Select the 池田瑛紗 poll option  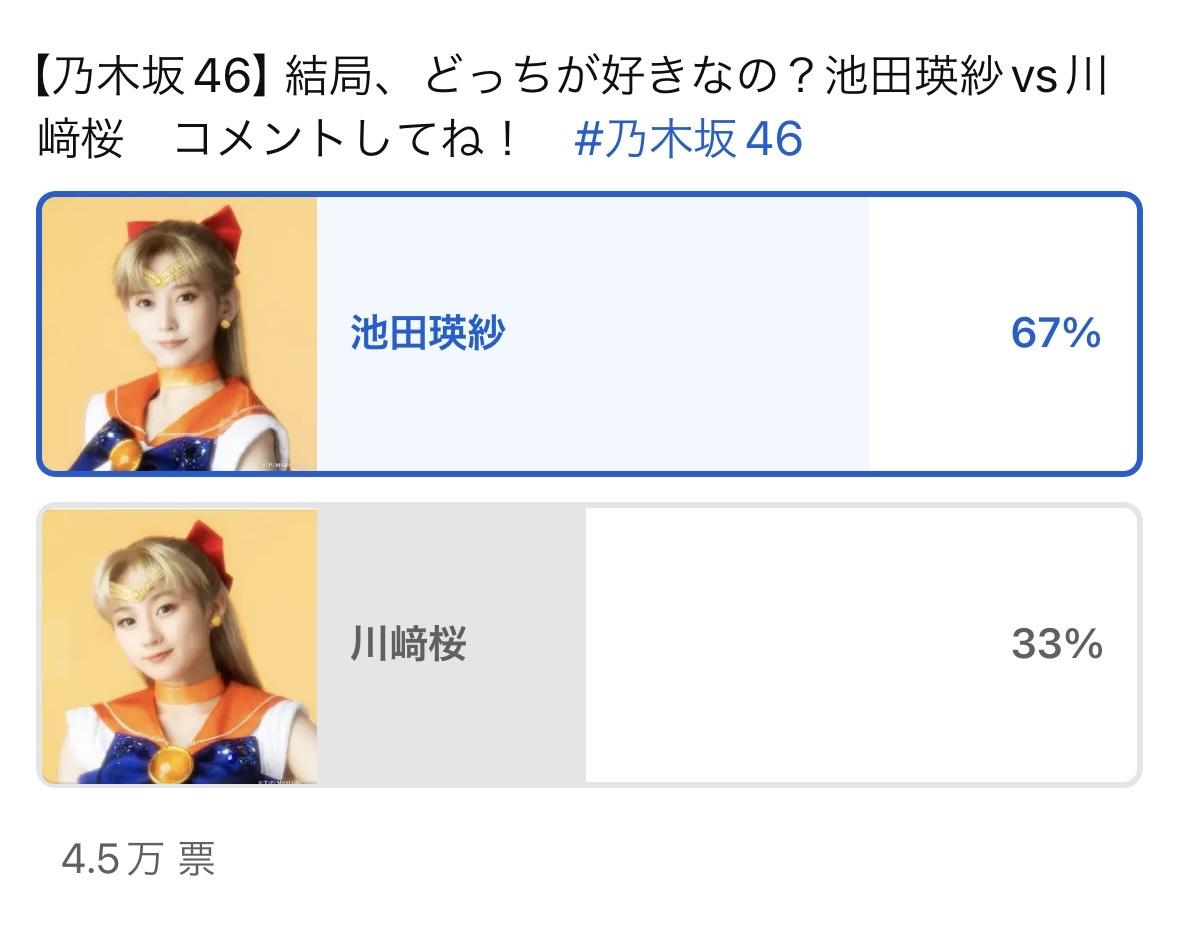coord(590,334)
